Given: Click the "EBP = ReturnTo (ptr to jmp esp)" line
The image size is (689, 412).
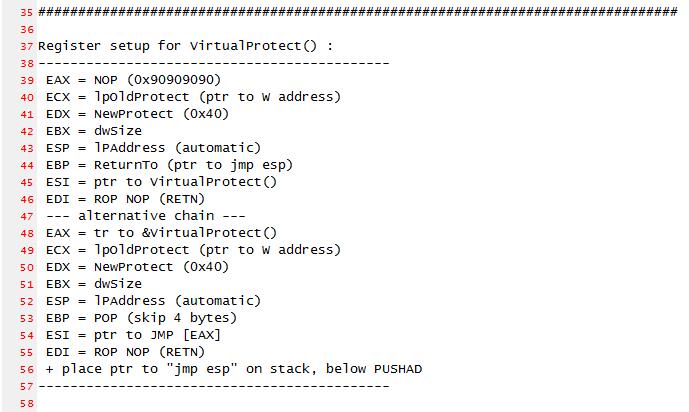Looking at the screenshot, I should pos(169,165).
